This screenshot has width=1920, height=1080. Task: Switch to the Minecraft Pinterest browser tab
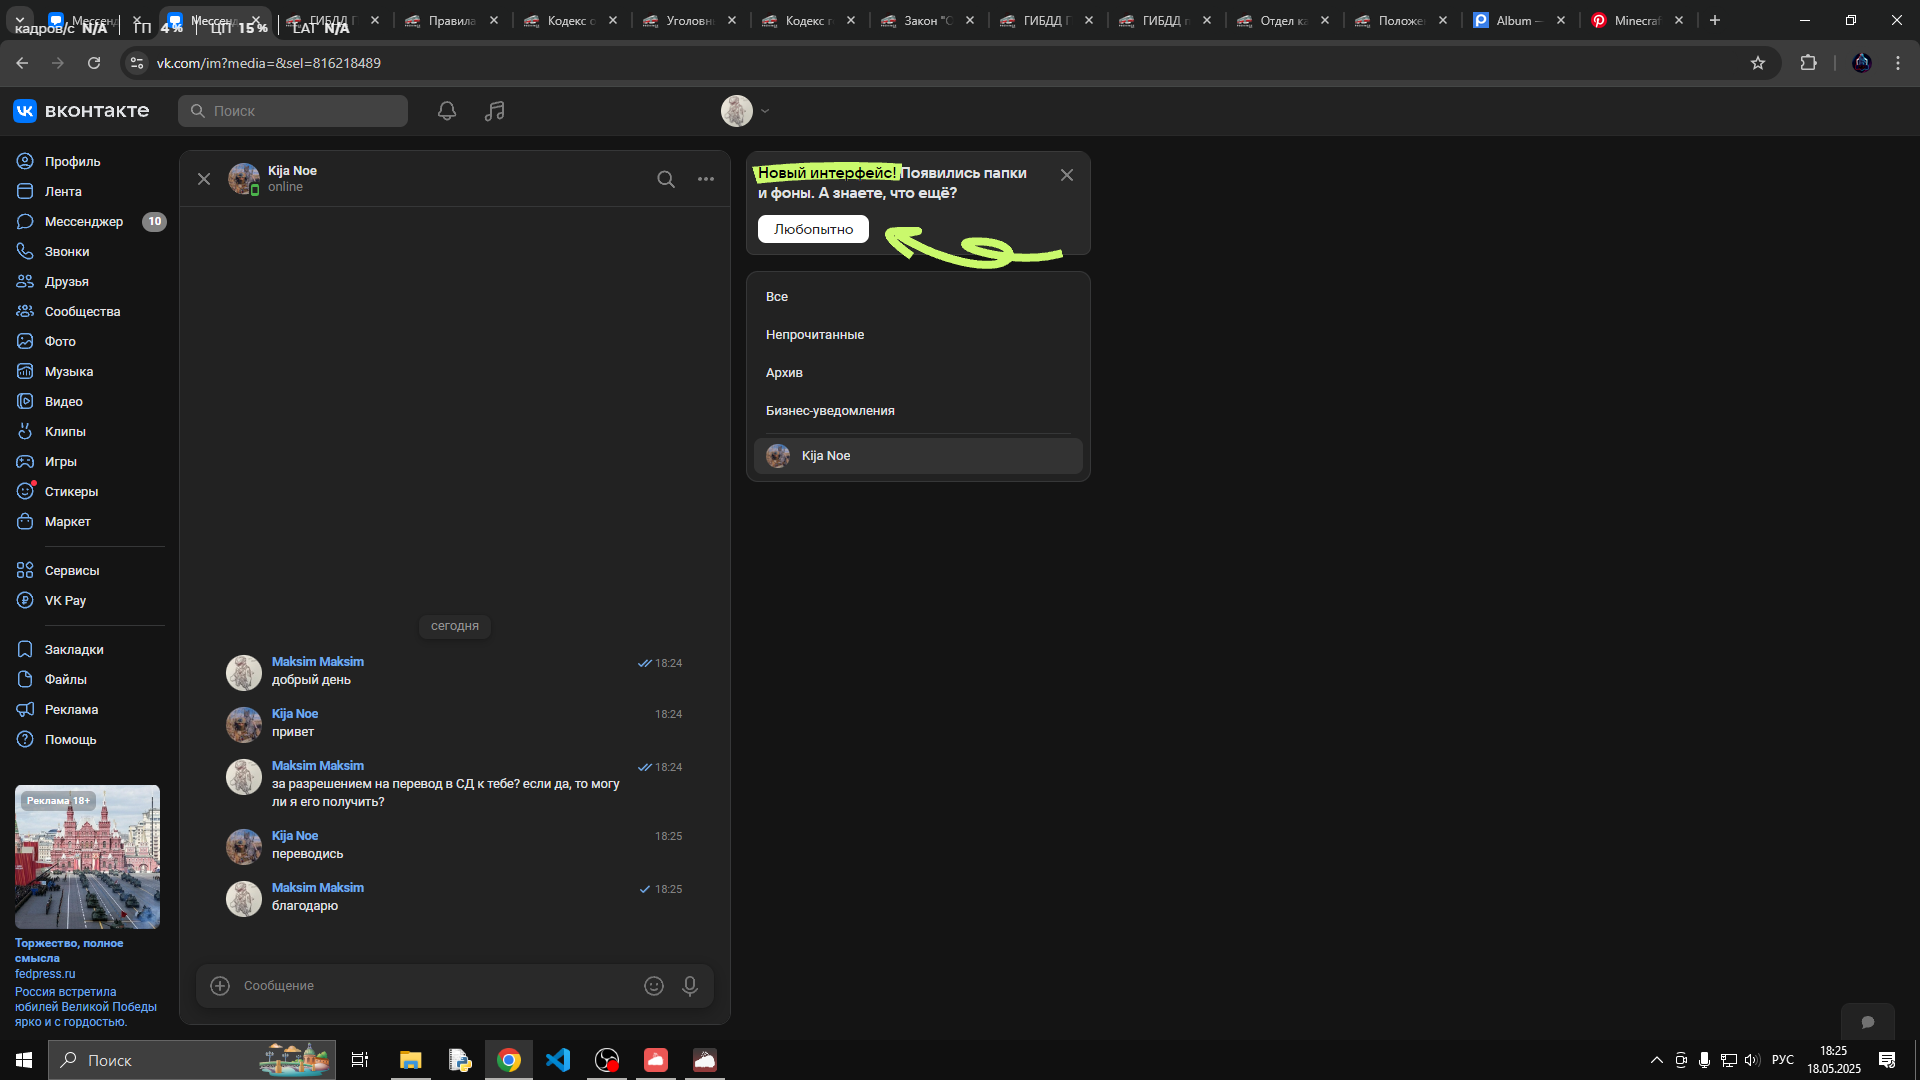[x=1638, y=20]
